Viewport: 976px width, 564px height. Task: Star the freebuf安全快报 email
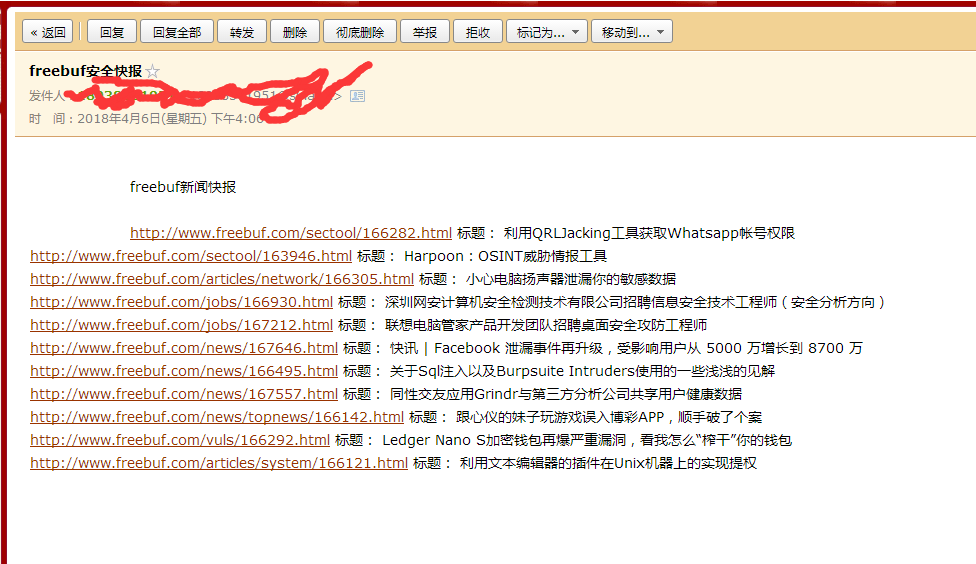[152, 72]
